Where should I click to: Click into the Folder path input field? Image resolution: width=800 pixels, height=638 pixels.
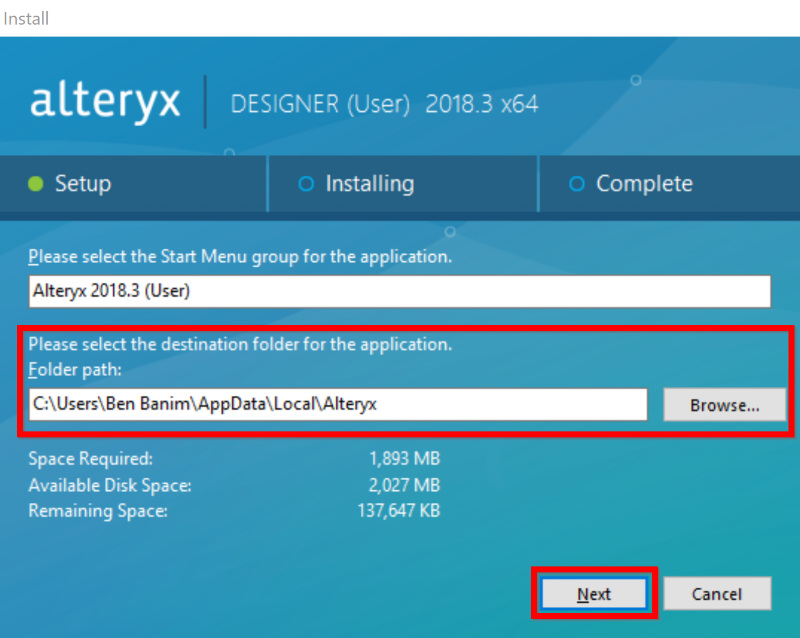pyautogui.click(x=338, y=404)
